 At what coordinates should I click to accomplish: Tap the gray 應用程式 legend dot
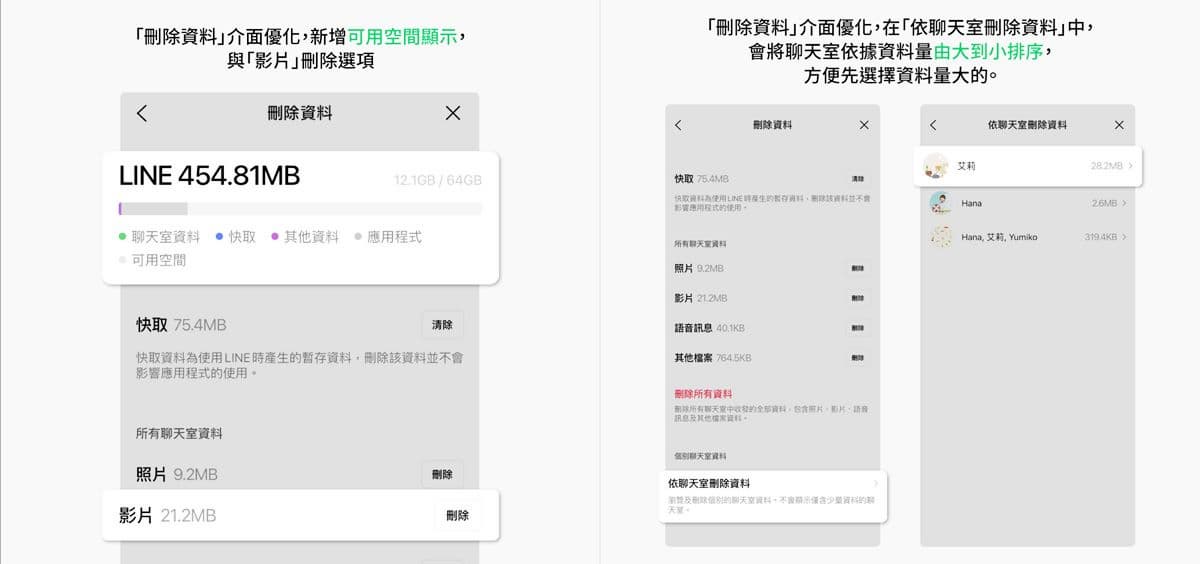point(357,237)
